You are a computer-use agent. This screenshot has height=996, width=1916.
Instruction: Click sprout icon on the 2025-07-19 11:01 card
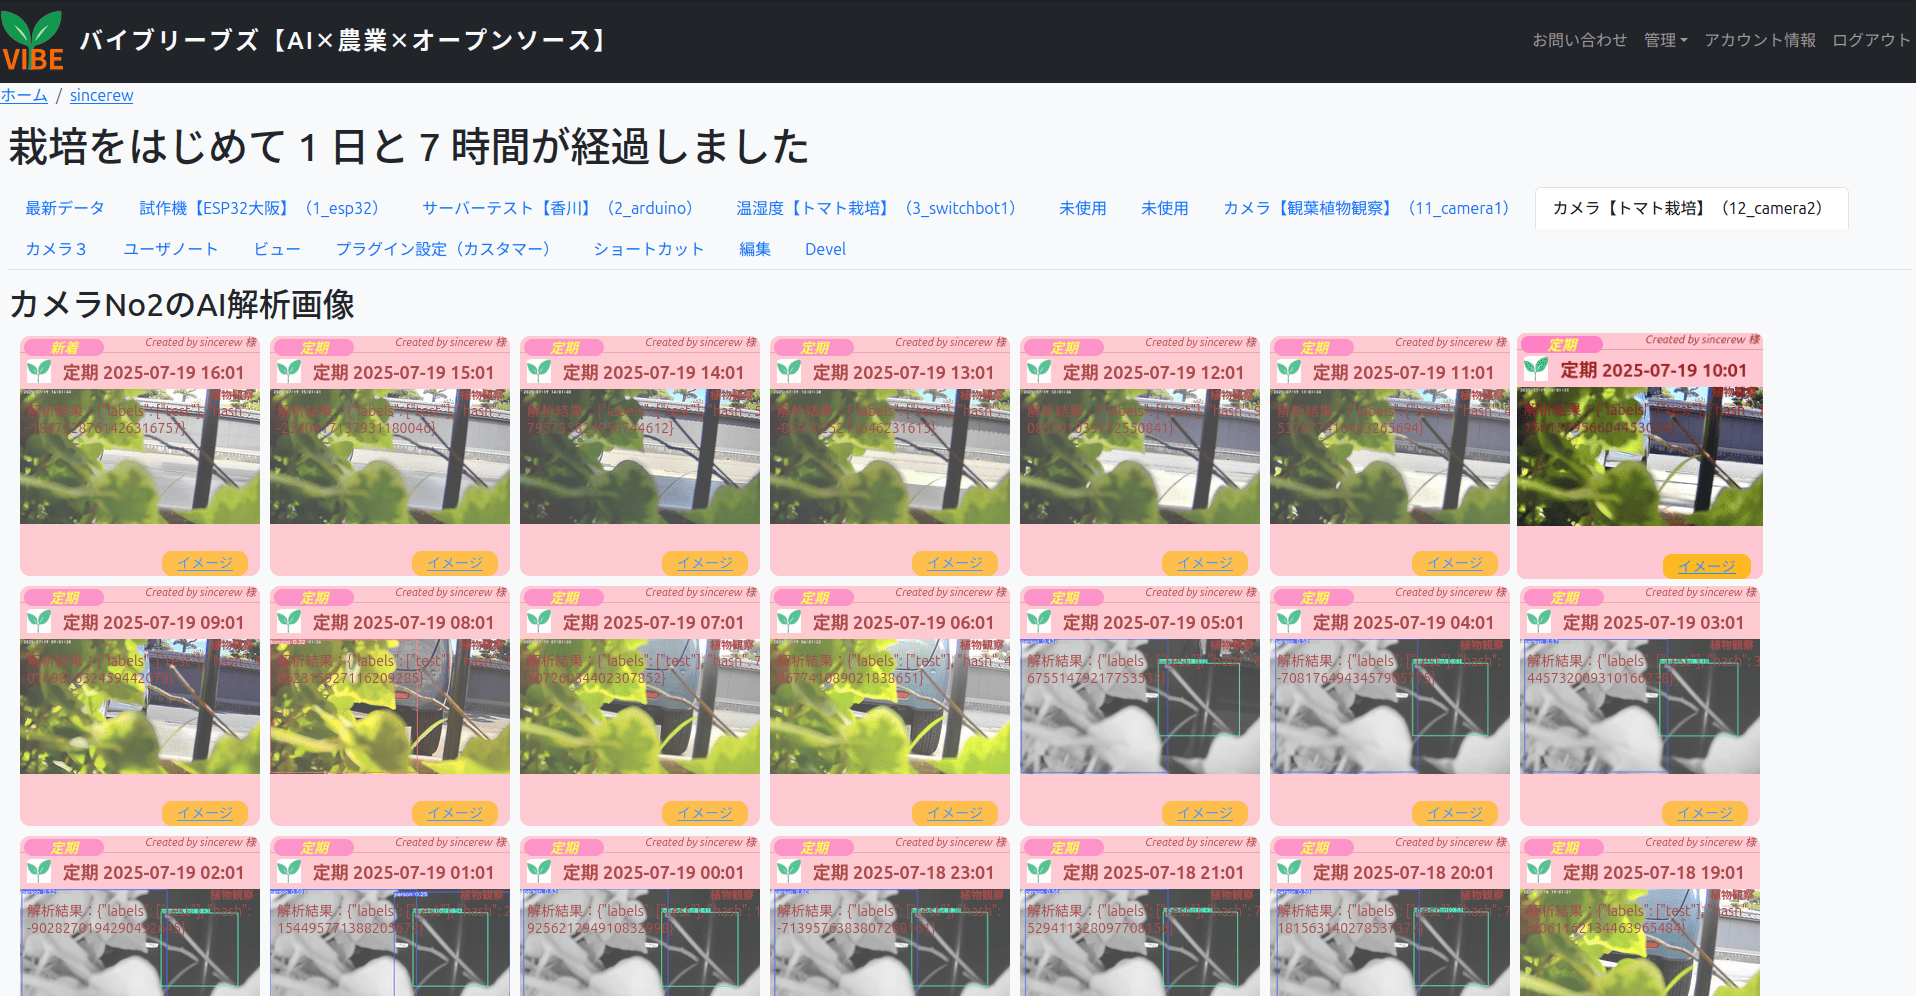(1289, 372)
